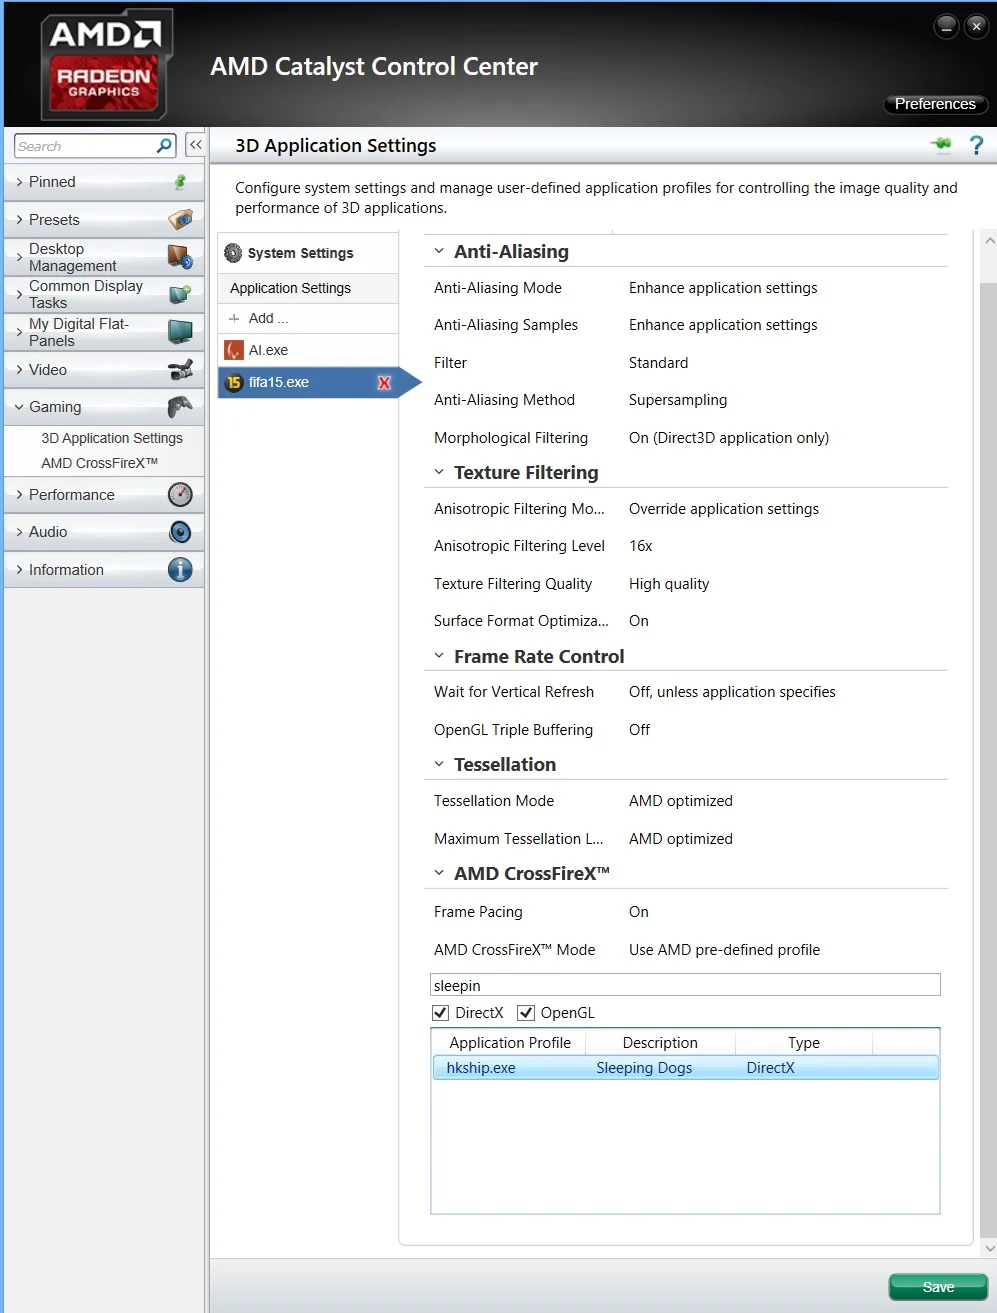The height and width of the screenshot is (1313, 997).
Task: Expand Desktop Management section
Action: [x=19, y=257]
